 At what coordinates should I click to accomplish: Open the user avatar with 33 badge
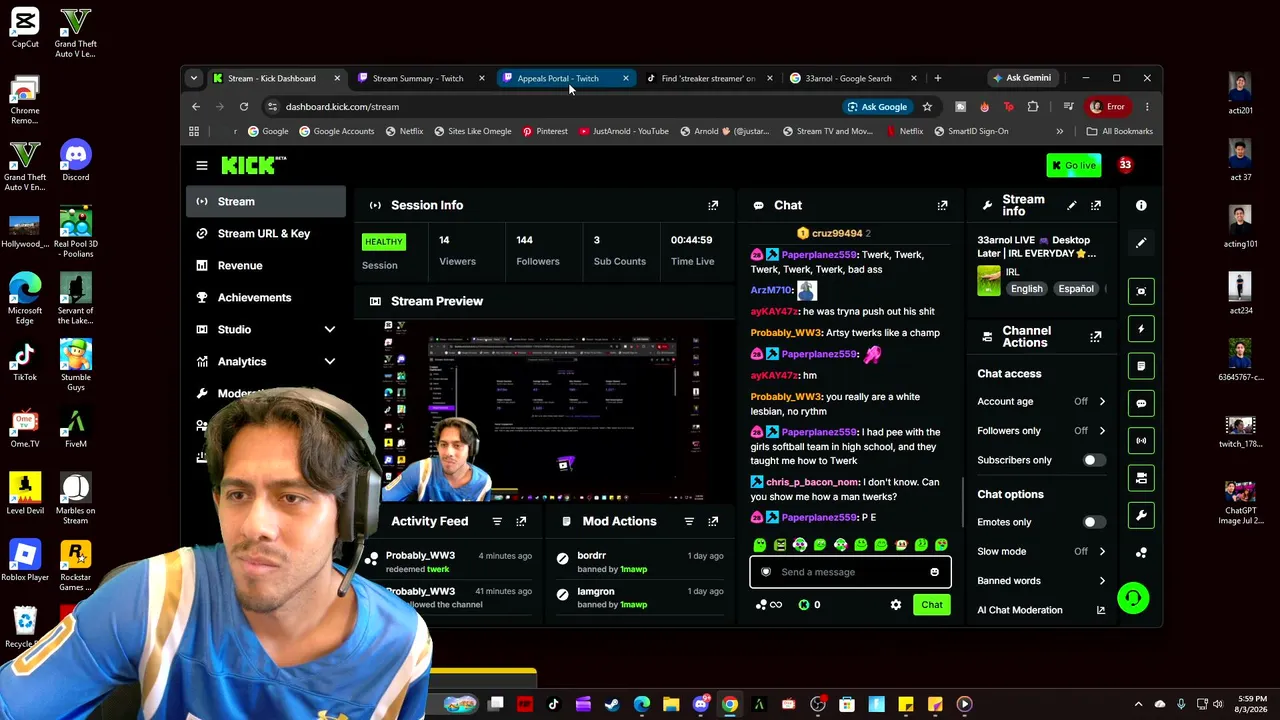pyautogui.click(x=1125, y=165)
